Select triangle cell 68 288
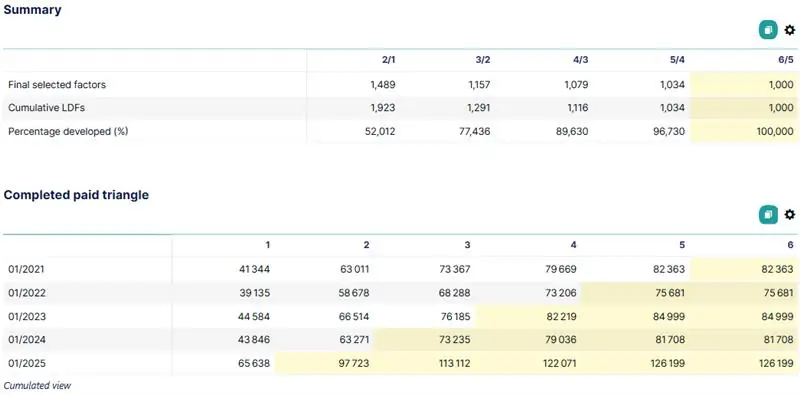The width and height of the screenshot is (800, 395). point(454,292)
